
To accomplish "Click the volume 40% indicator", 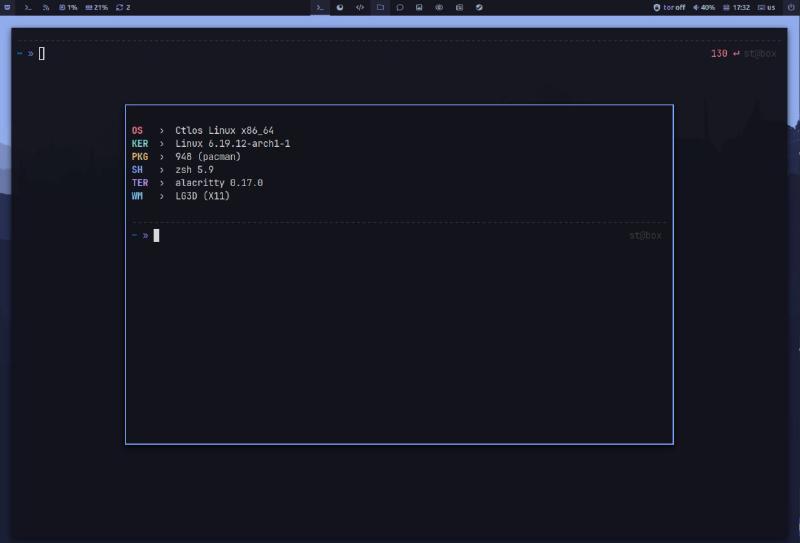I will [x=704, y=7].
